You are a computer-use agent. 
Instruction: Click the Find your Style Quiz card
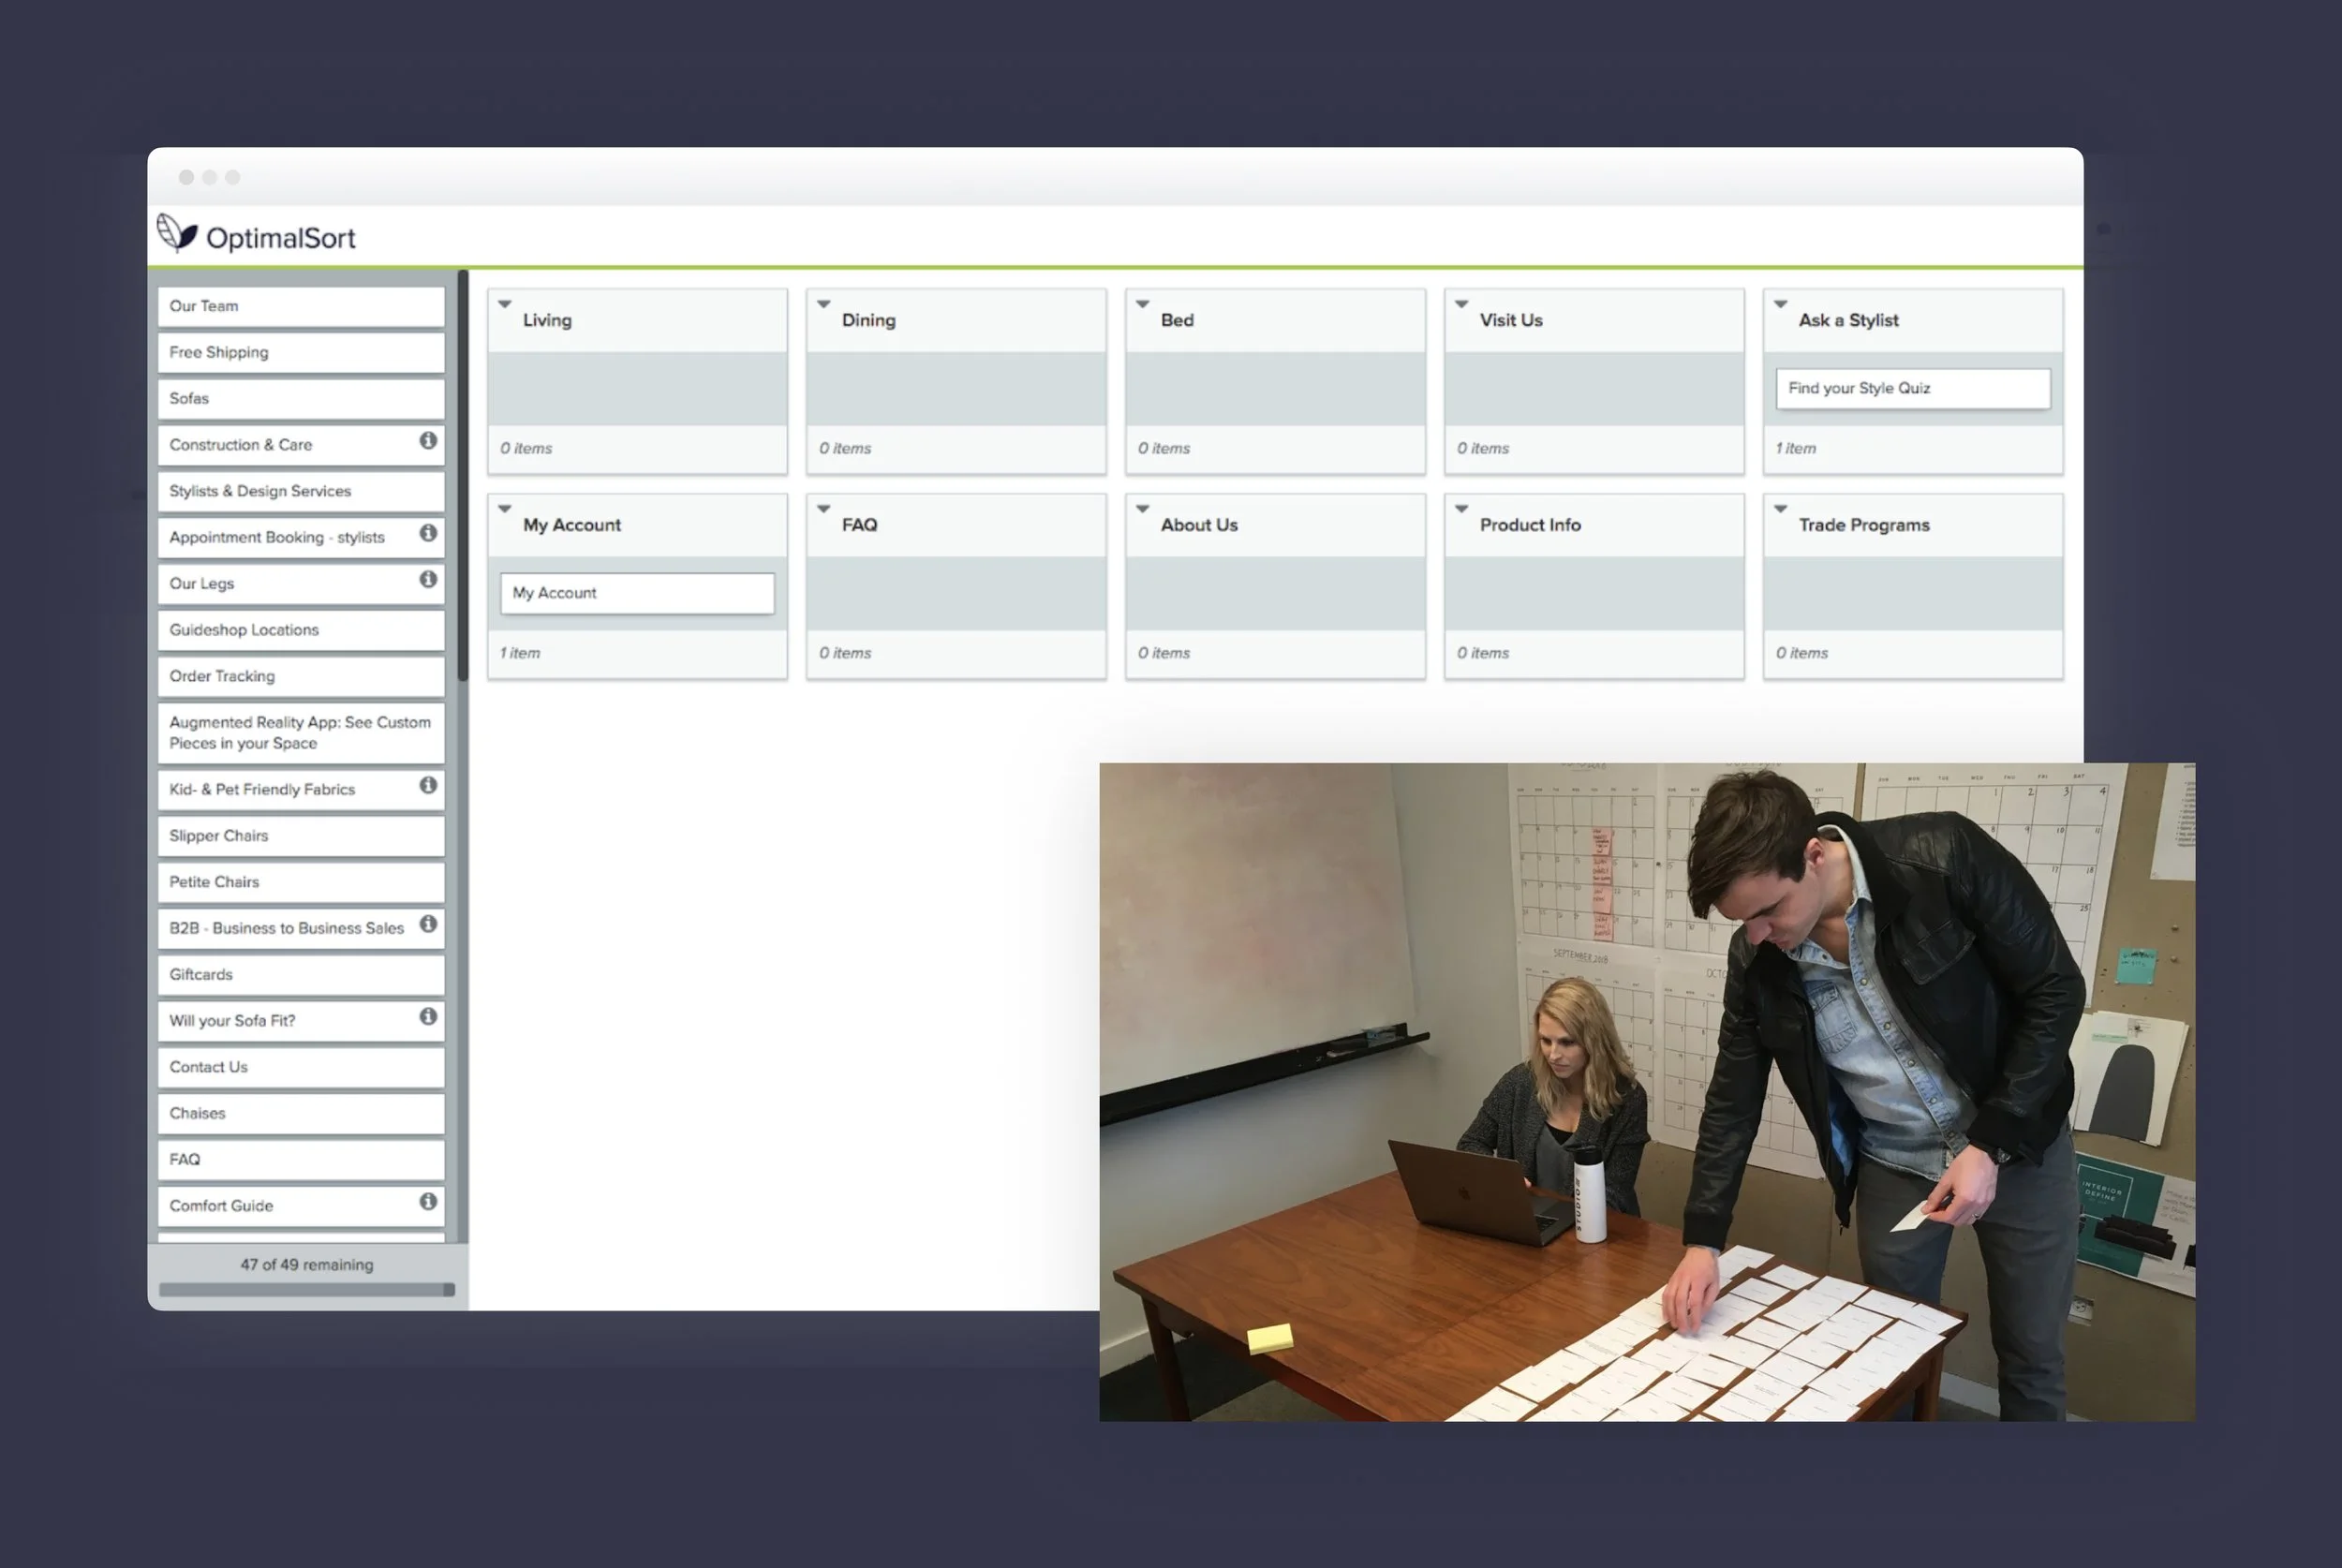1911,389
